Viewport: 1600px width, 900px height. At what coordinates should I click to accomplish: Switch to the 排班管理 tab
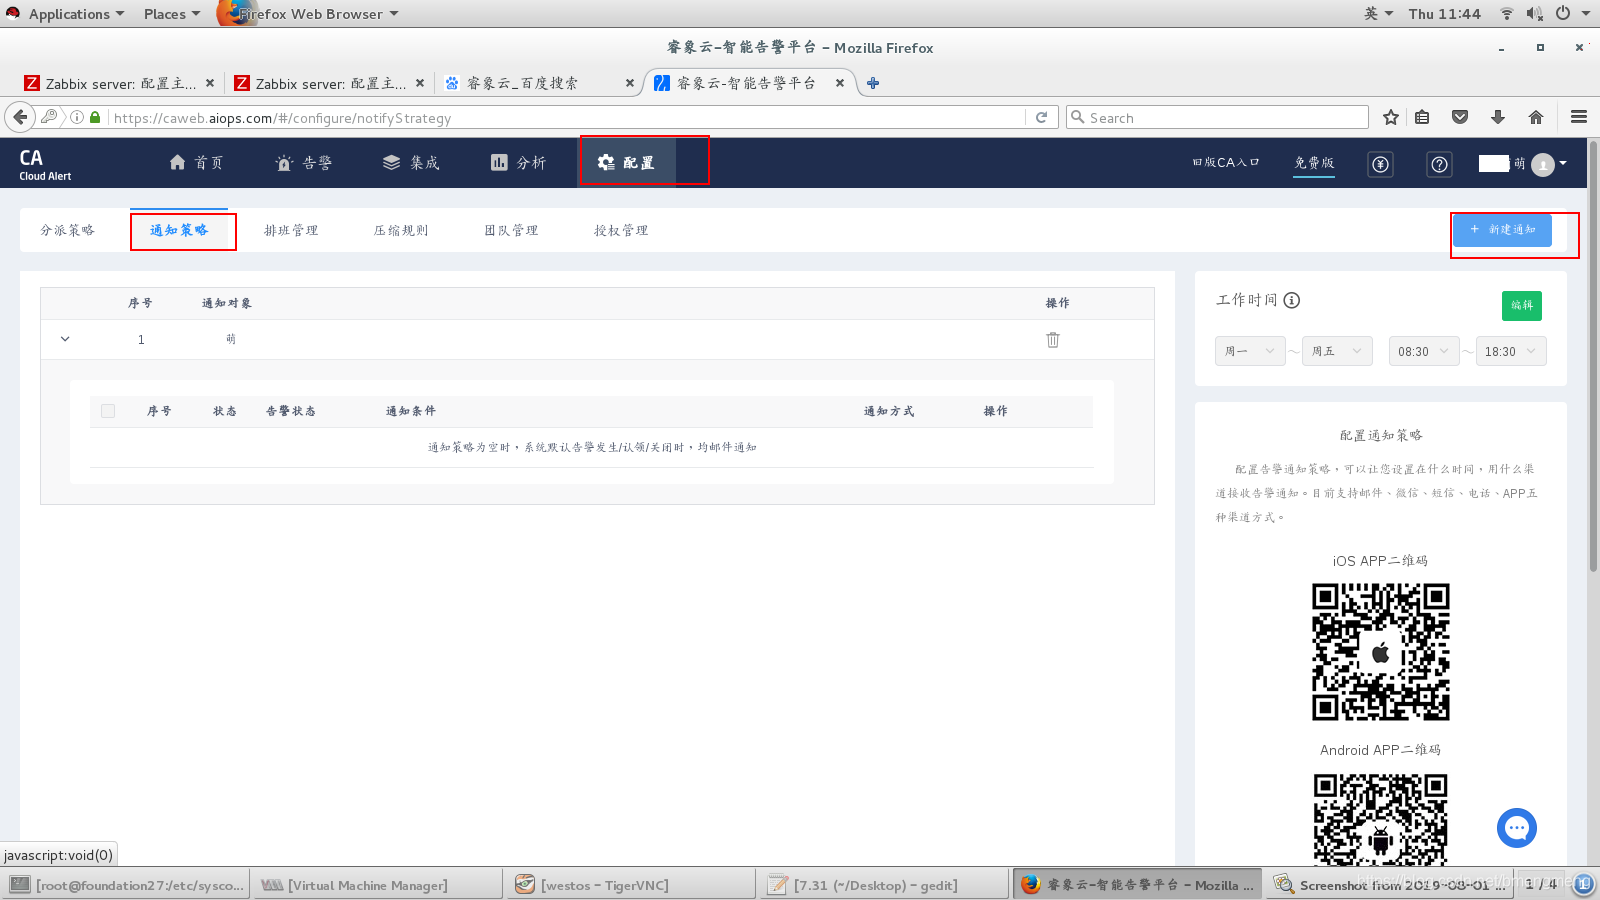pyautogui.click(x=291, y=230)
